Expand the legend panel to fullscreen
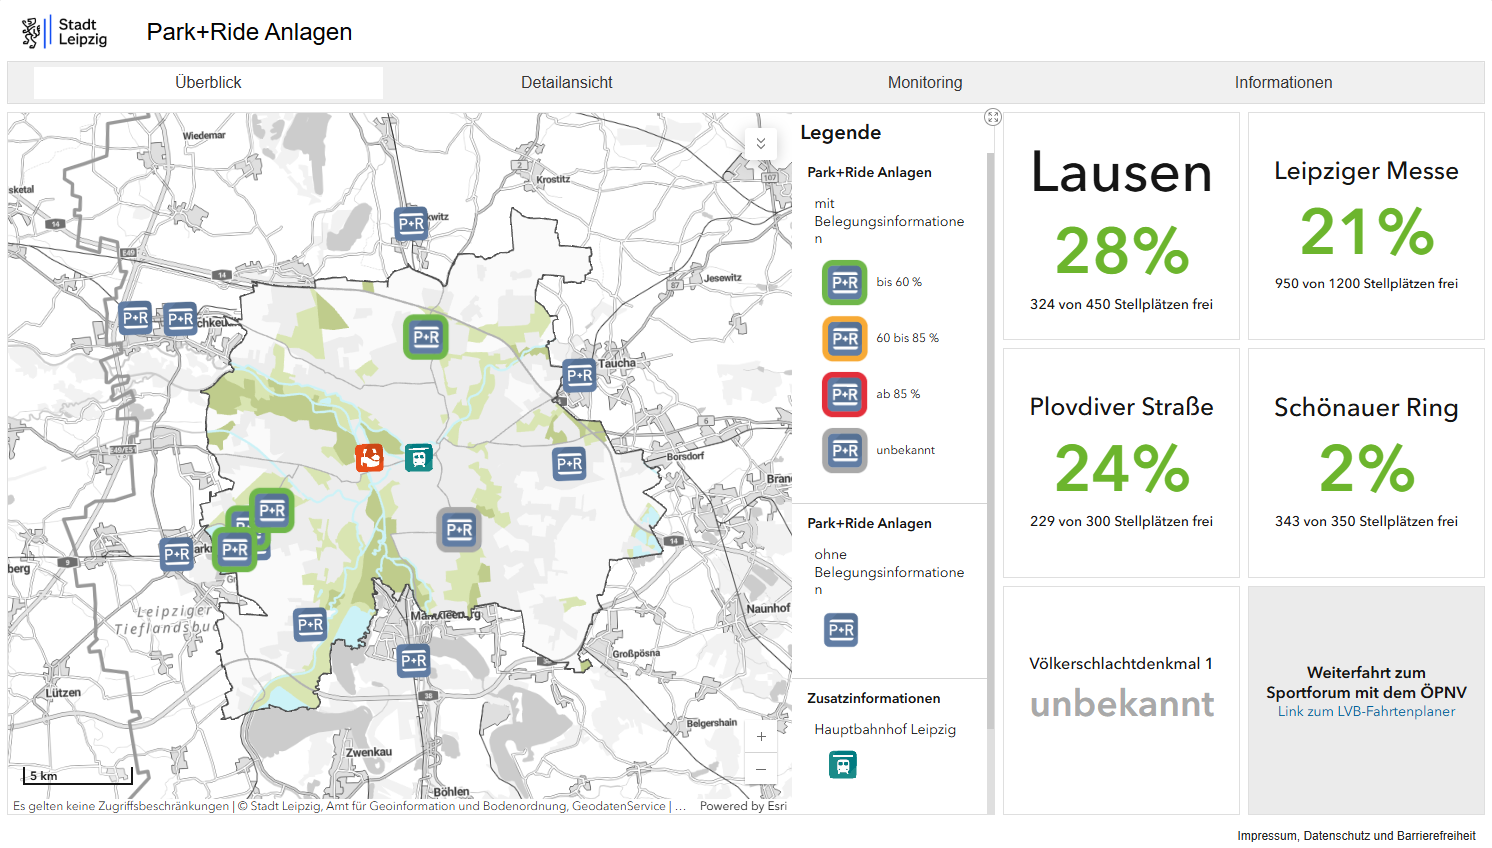 pyautogui.click(x=992, y=117)
